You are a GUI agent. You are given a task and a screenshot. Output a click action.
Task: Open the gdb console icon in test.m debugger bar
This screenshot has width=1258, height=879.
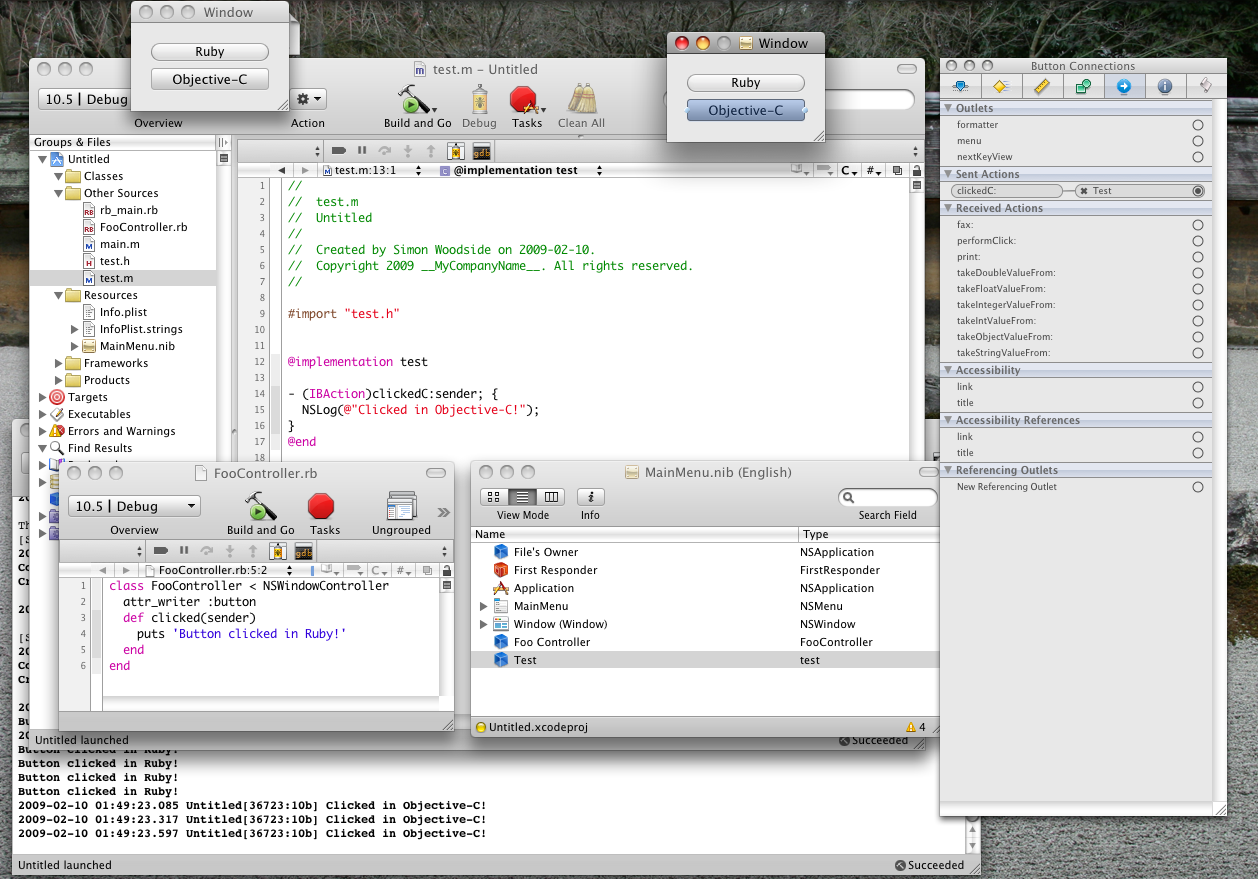coord(481,151)
